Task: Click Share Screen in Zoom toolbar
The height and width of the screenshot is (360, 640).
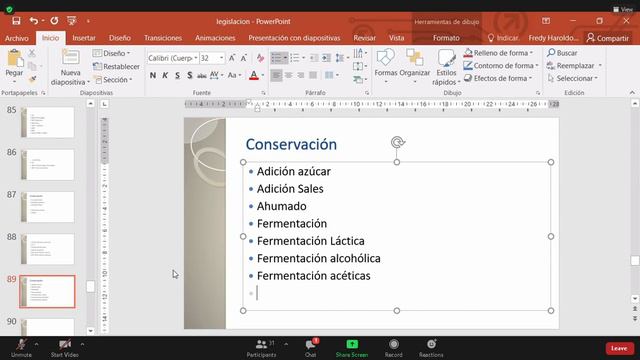Action: click(x=352, y=348)
